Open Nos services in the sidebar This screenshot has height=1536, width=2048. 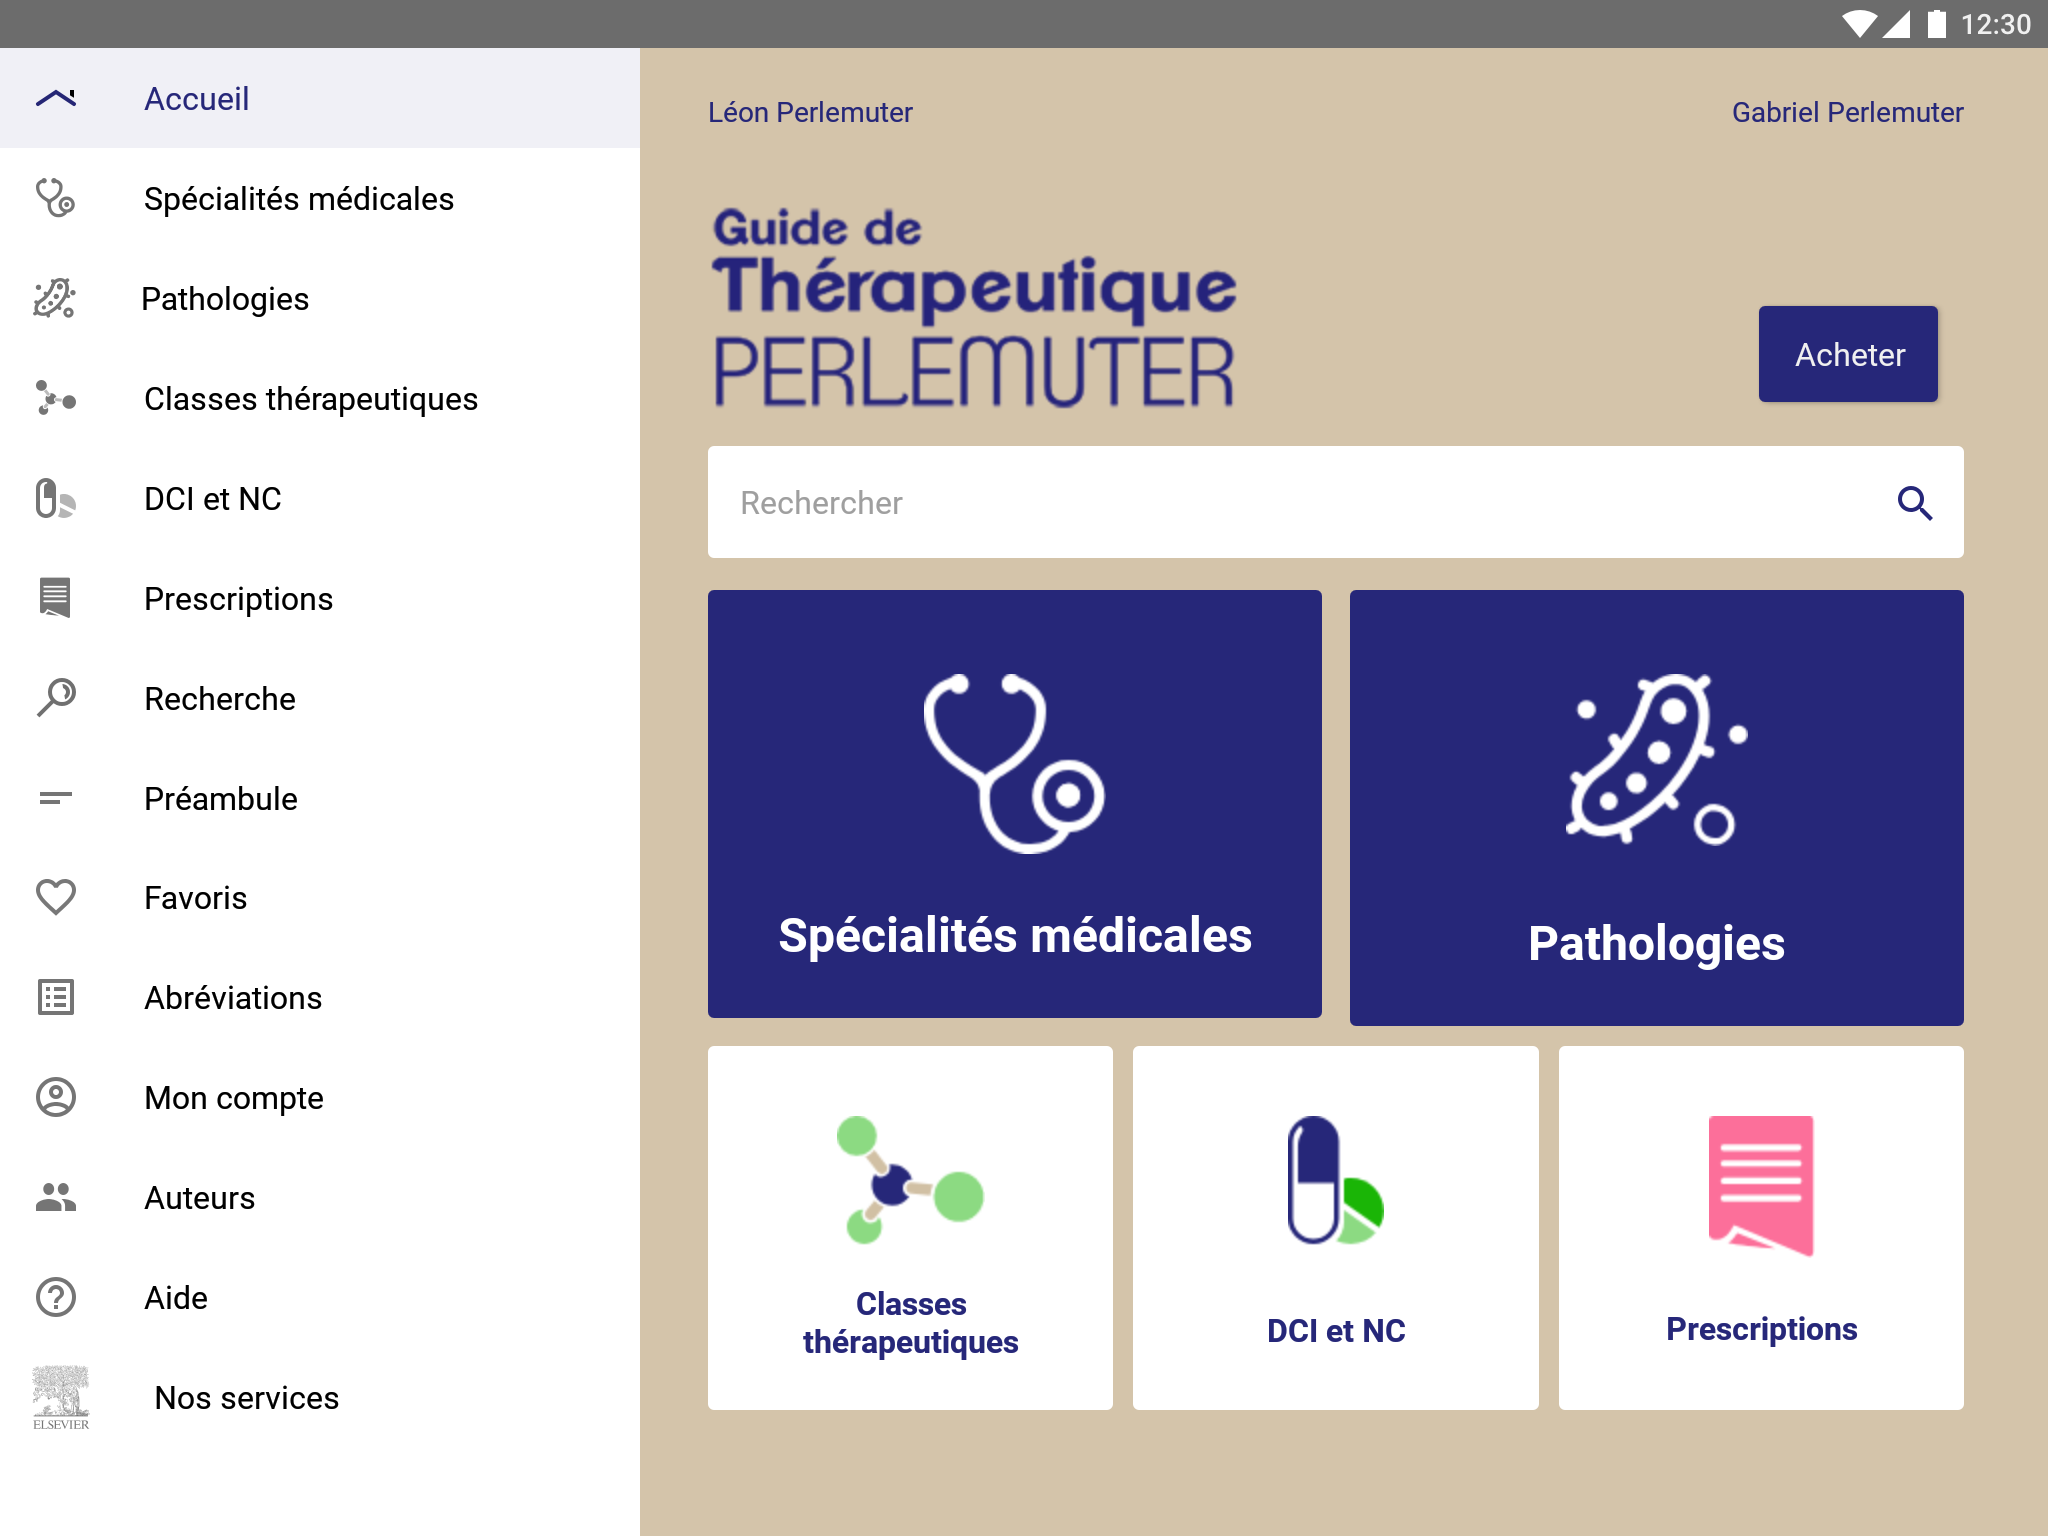[x=320, y=1397]
